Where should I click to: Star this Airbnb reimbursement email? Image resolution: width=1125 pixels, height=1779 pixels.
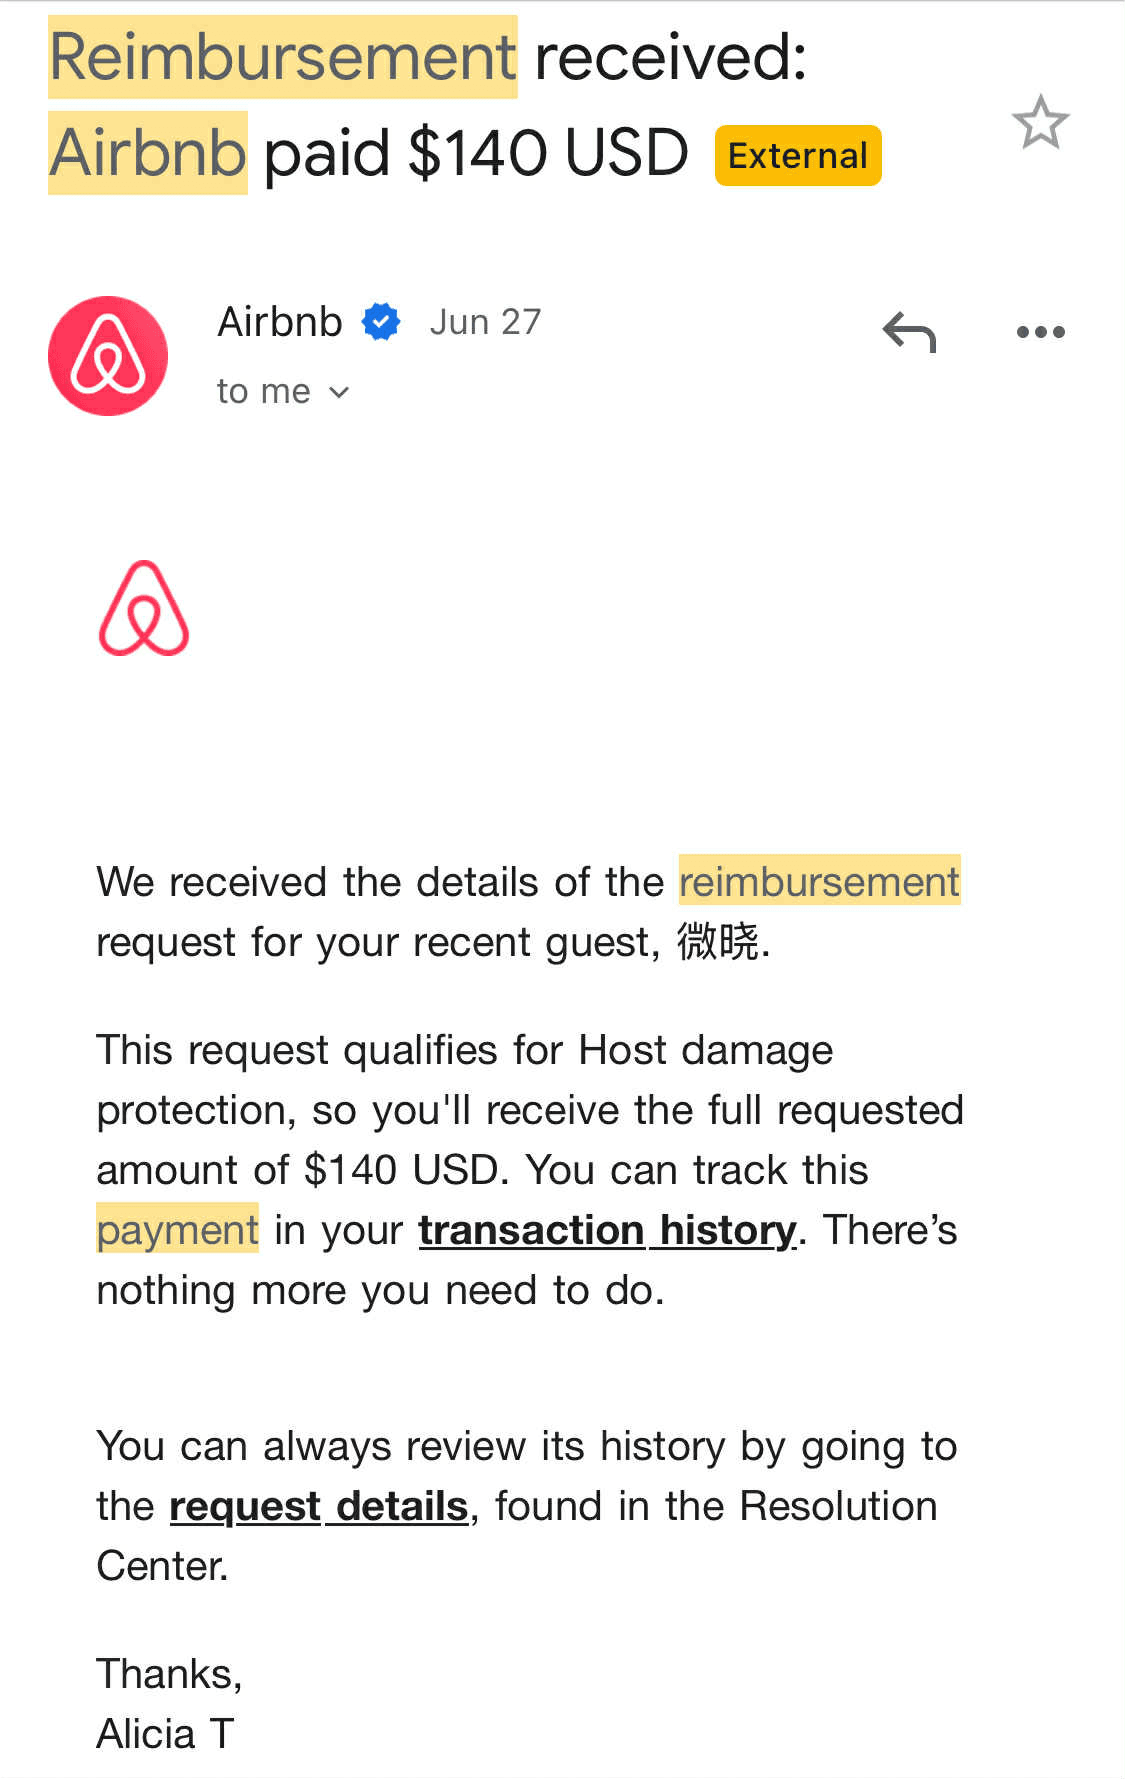1040,123
